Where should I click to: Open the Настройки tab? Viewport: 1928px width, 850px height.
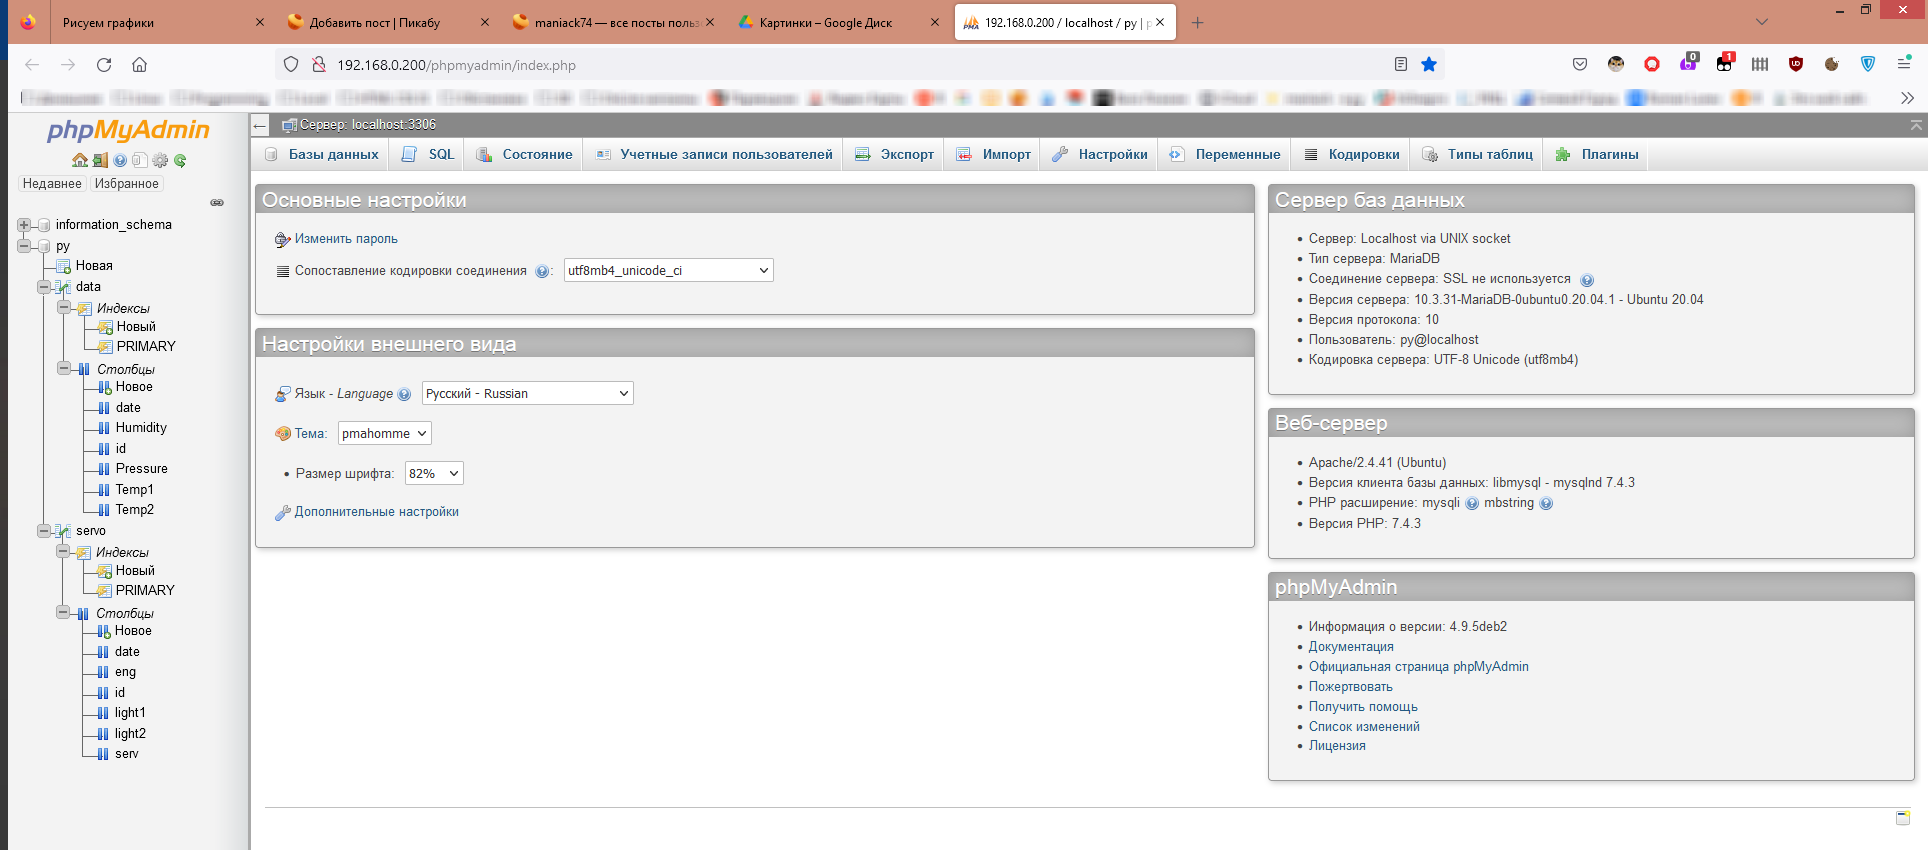click(1100, 155)
